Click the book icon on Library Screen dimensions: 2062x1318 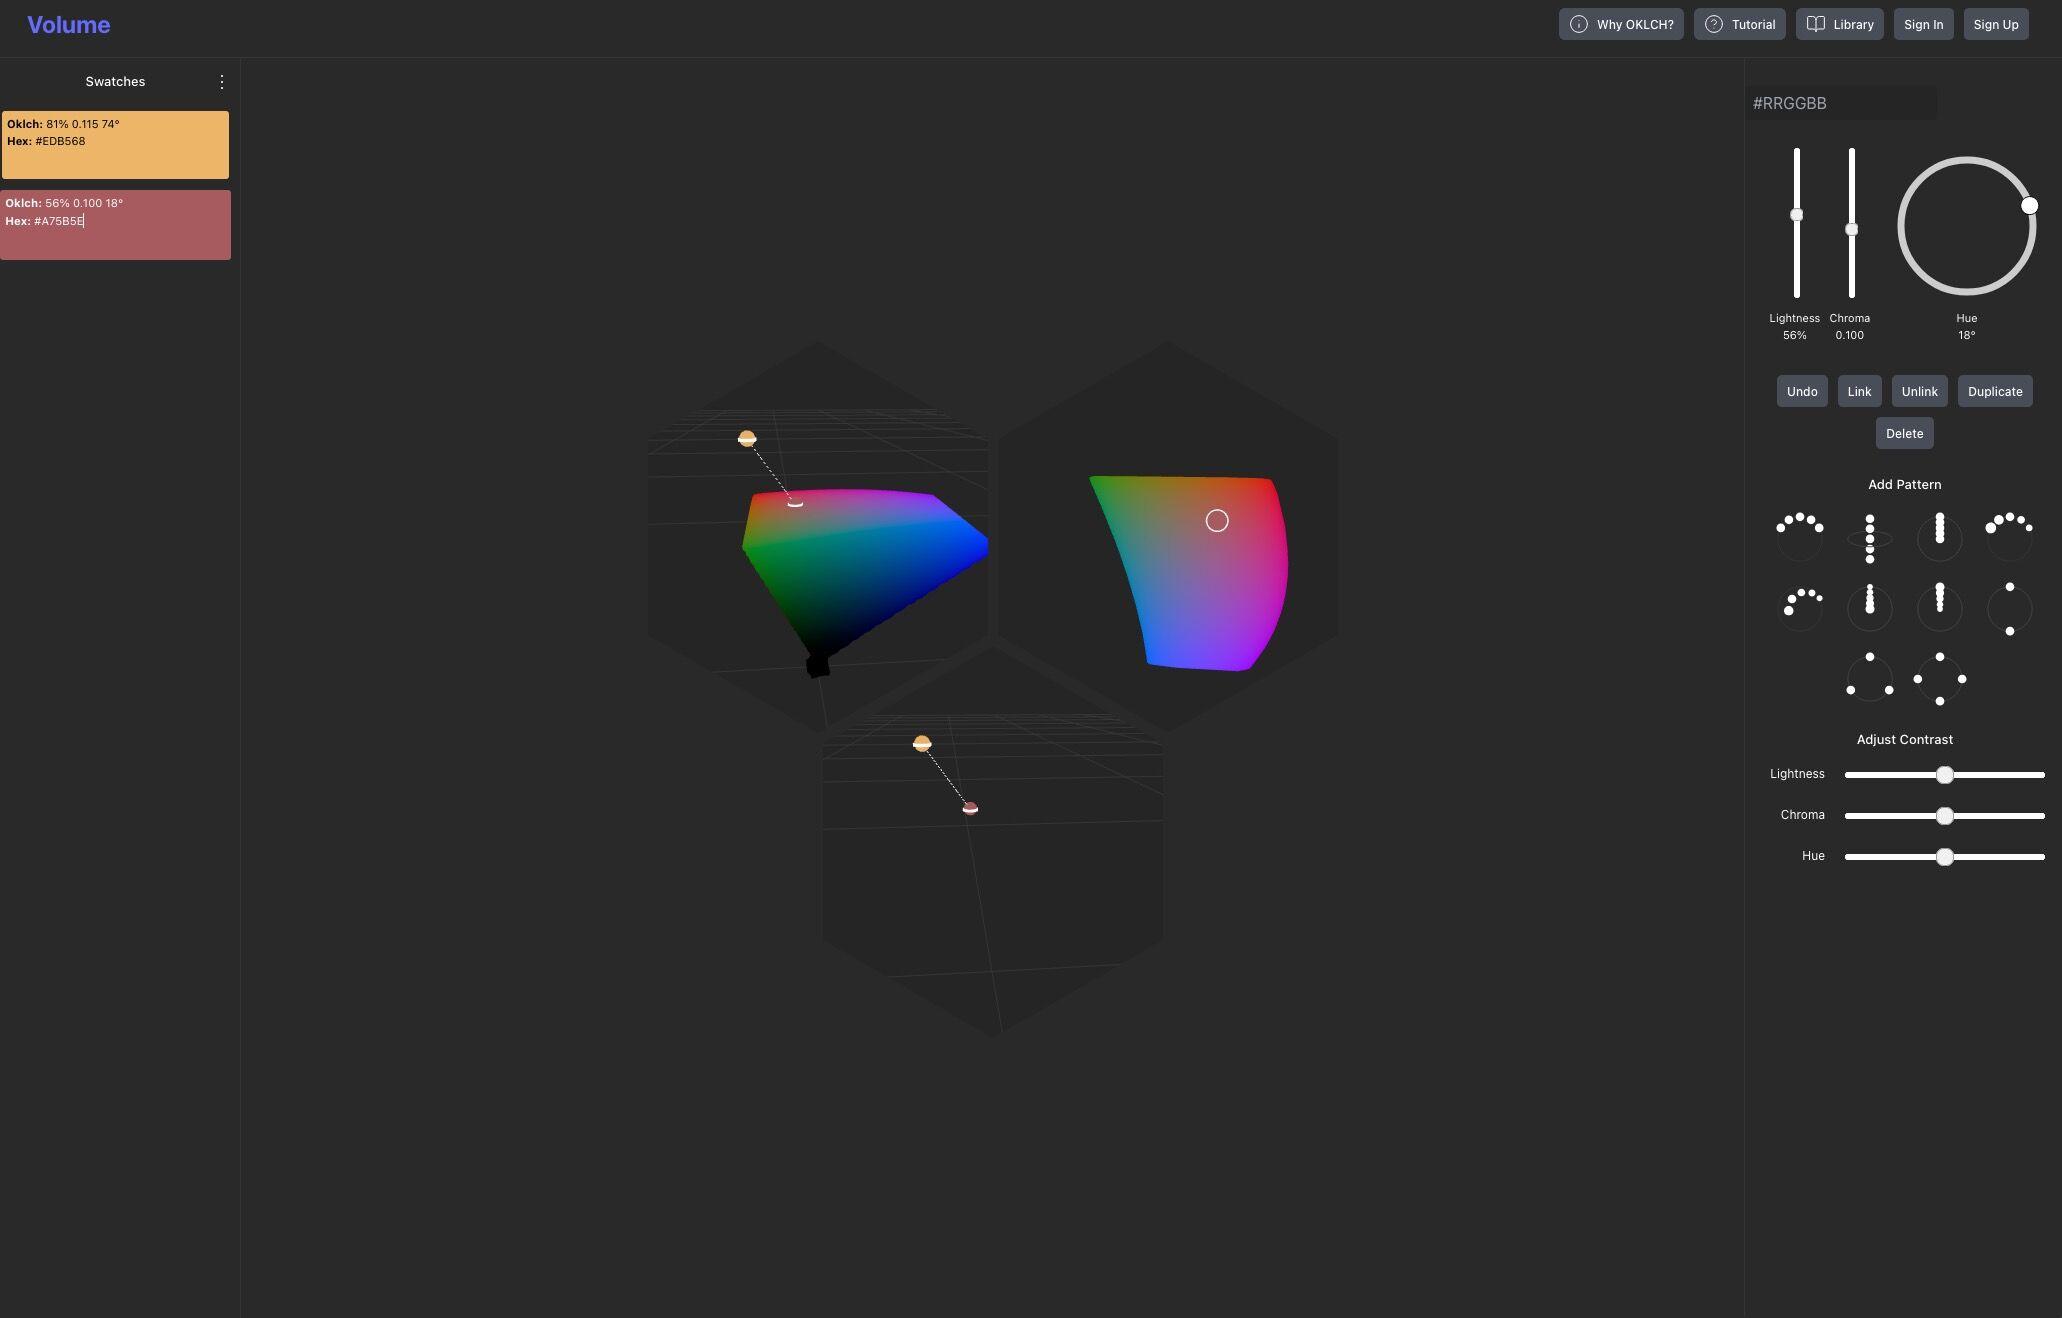coord(1815,24)
